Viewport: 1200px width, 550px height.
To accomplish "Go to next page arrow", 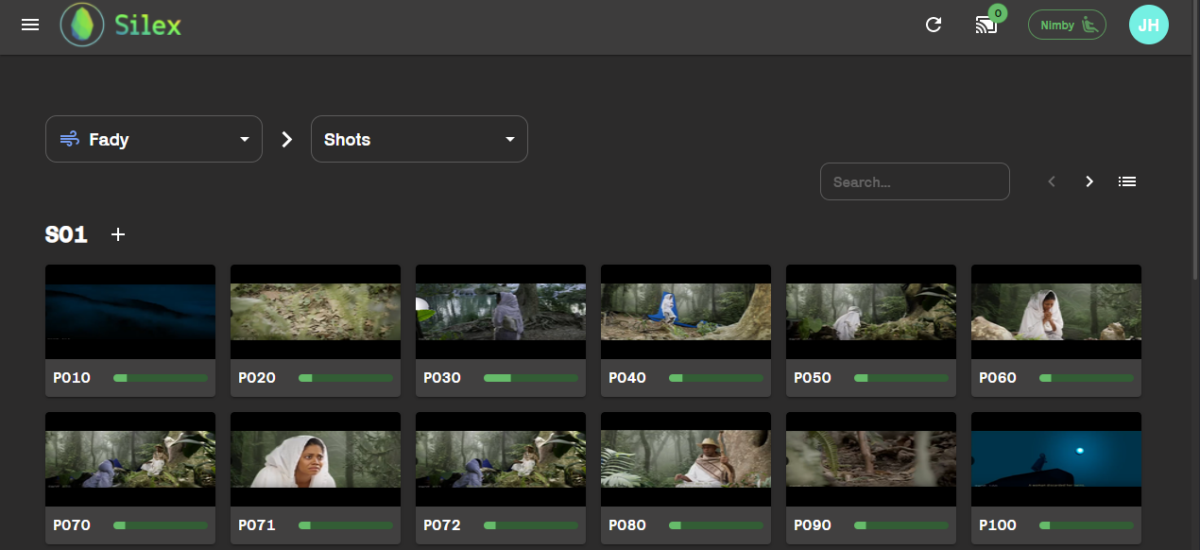I will pyautogui.click(x=1089, y=182).
